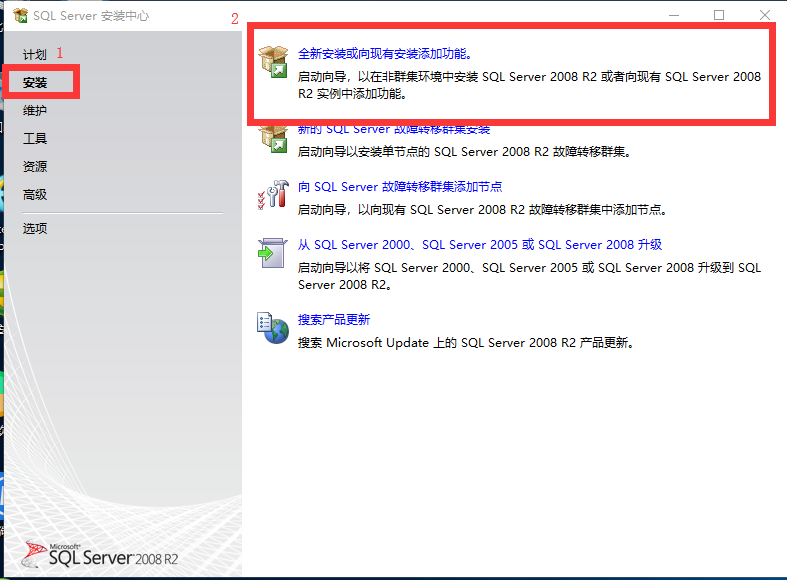Image resolution: width=787 pixels, height=580 pixels.
Task: Click the upgrade from SQL Server 2000 link
Action: coord(480,244)
